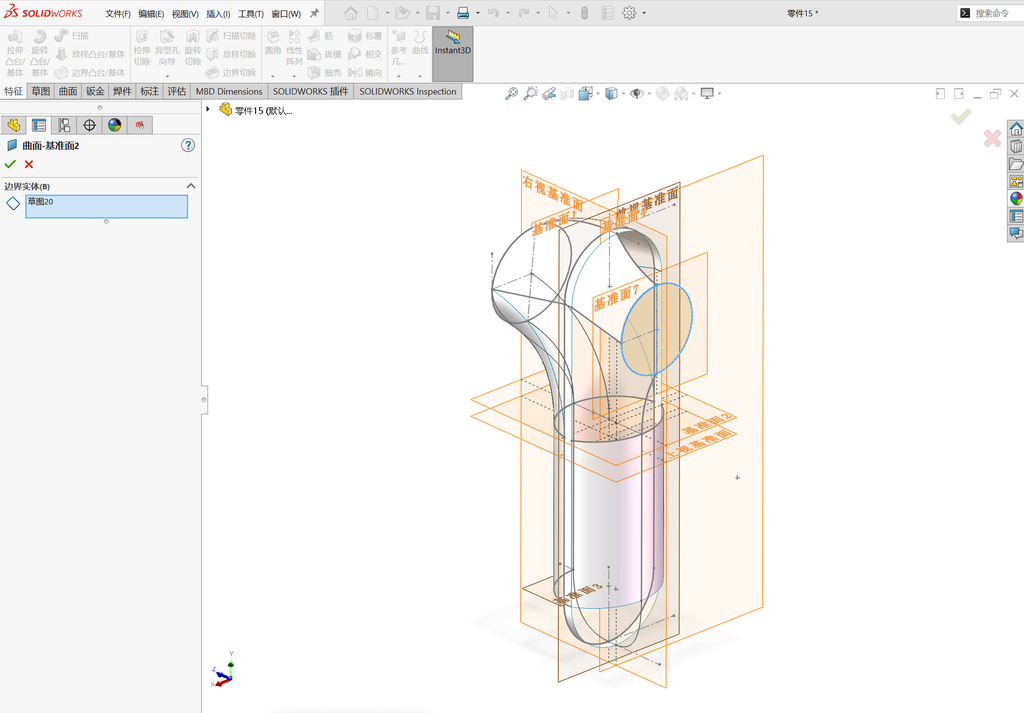Open the Options gear icon
Screen dimensions: 1024x713
click(629, 13)
